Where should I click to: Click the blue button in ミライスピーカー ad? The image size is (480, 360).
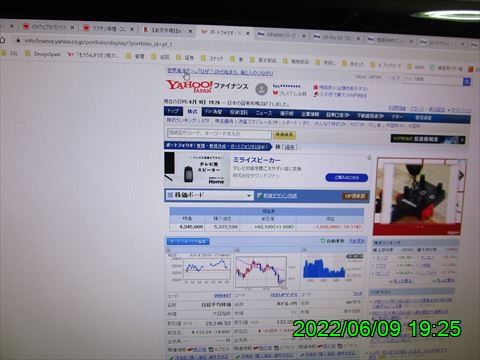347,177
